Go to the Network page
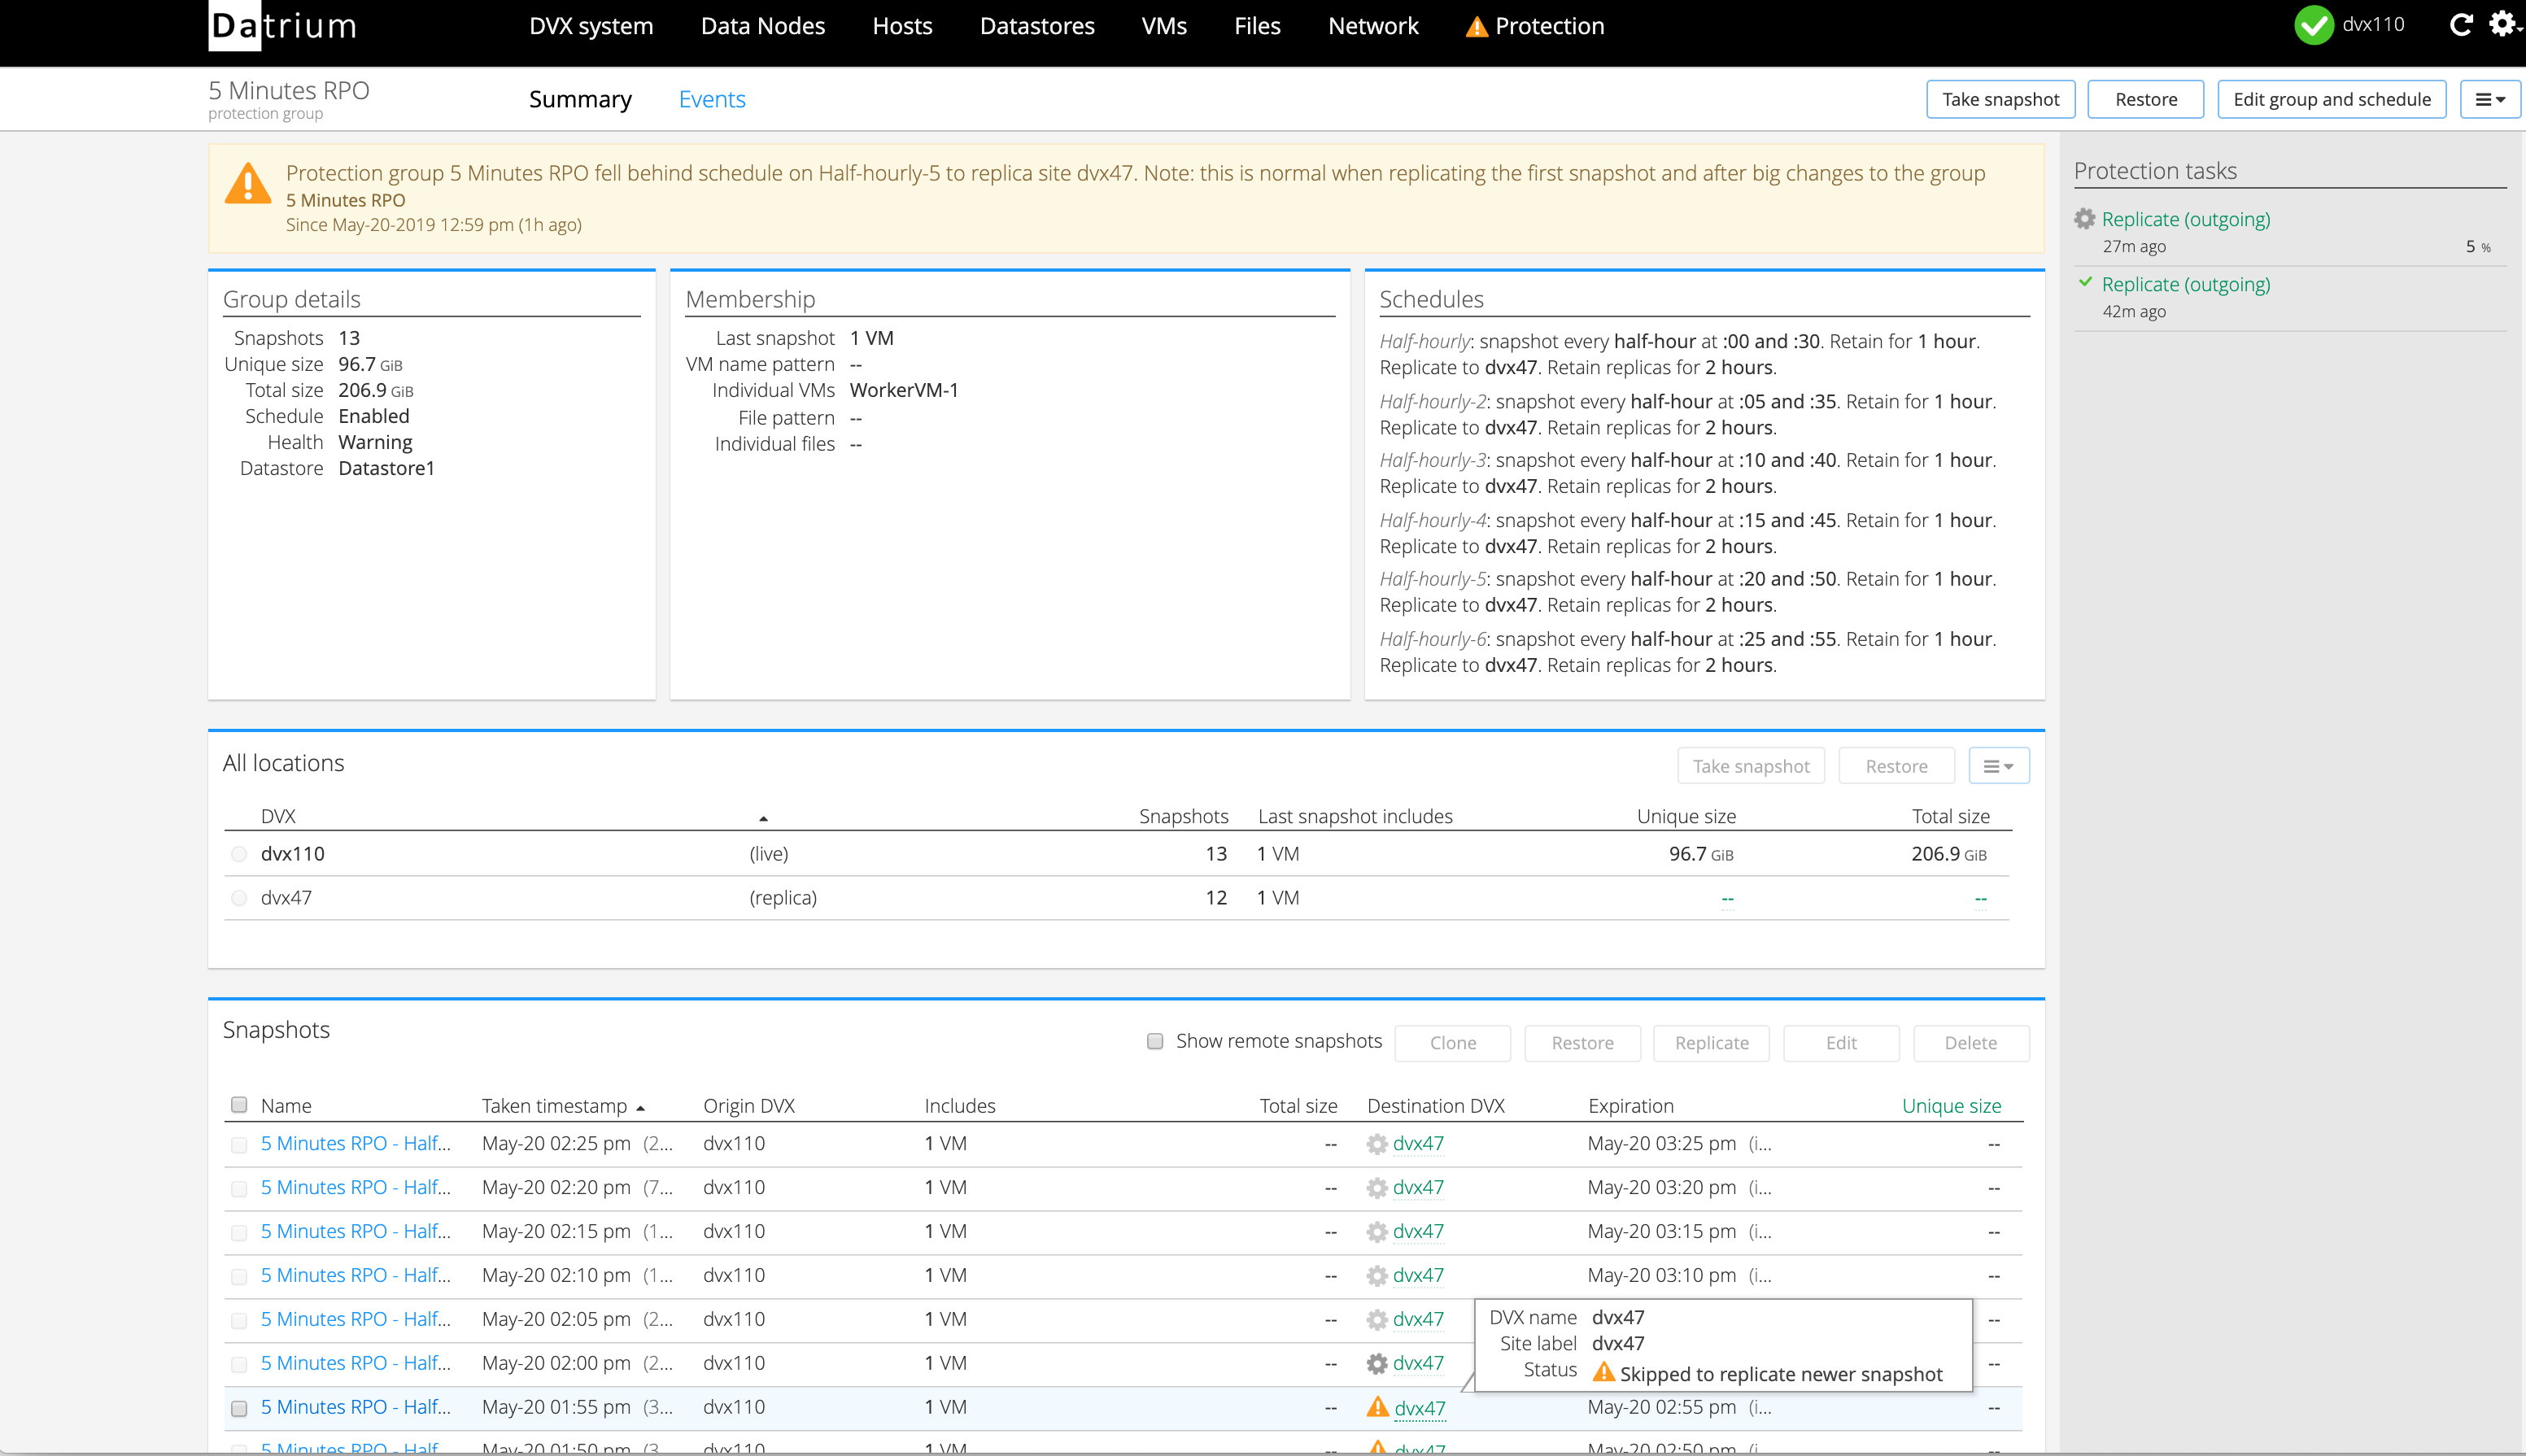 1373,26
